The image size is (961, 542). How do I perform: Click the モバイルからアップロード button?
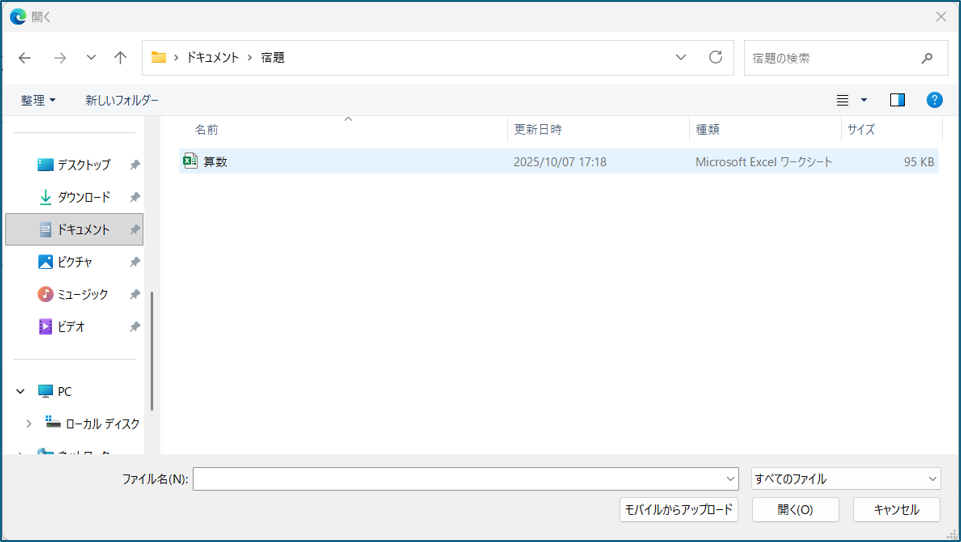pyautogui.click(x=679, y=509)
